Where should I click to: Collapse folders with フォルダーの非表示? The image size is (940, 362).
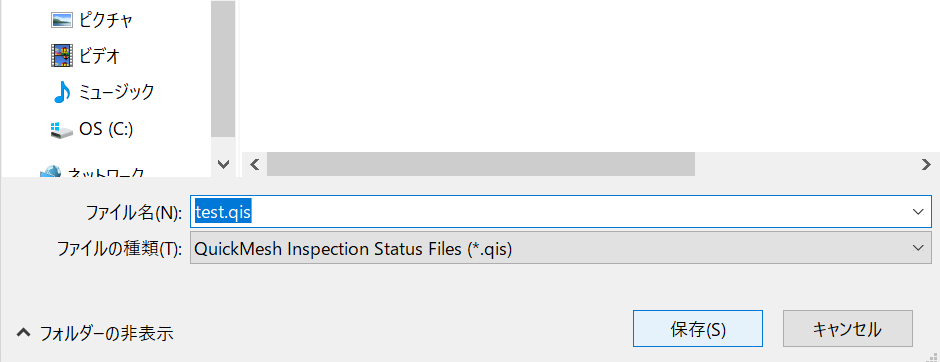pyautogui.click(x=95, y=332)
